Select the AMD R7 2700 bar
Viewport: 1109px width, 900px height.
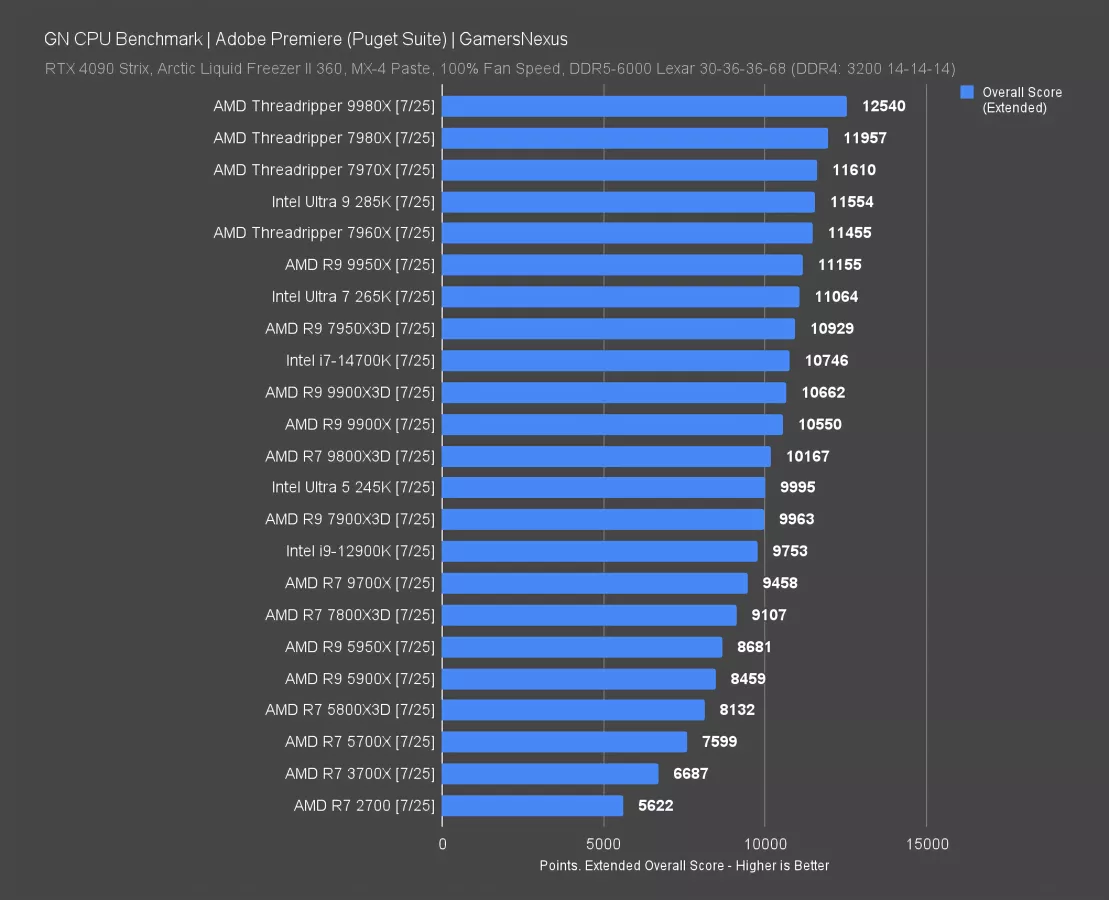[x=532, y=806]
